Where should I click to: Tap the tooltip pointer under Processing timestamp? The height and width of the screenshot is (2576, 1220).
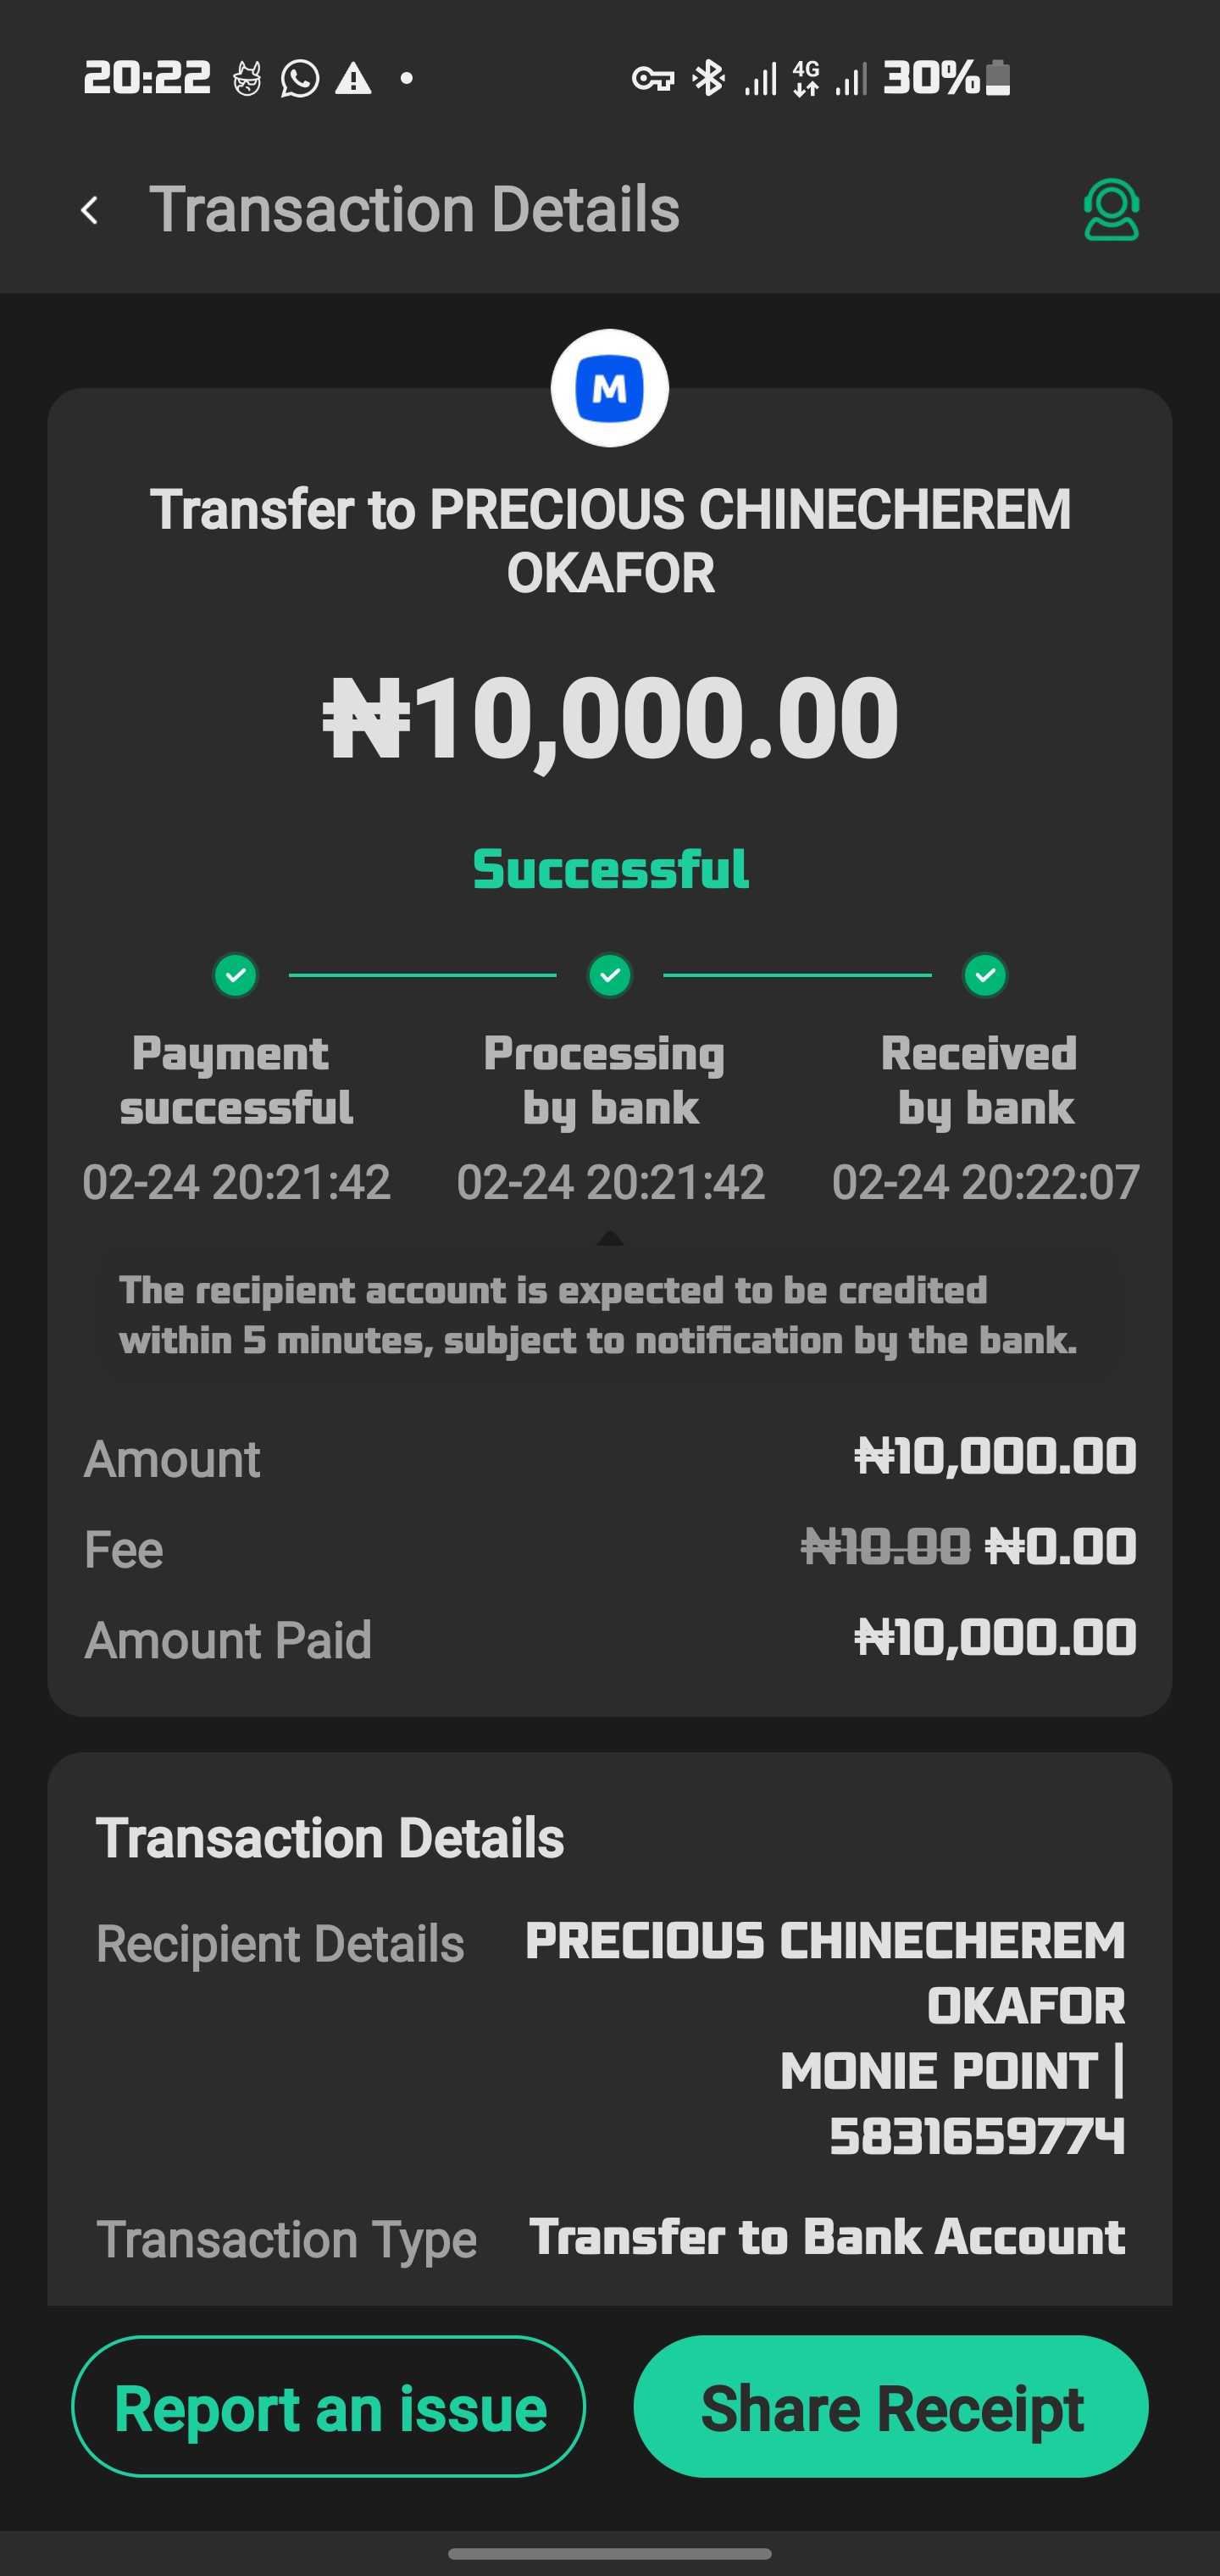click(x=610, y=1239)
